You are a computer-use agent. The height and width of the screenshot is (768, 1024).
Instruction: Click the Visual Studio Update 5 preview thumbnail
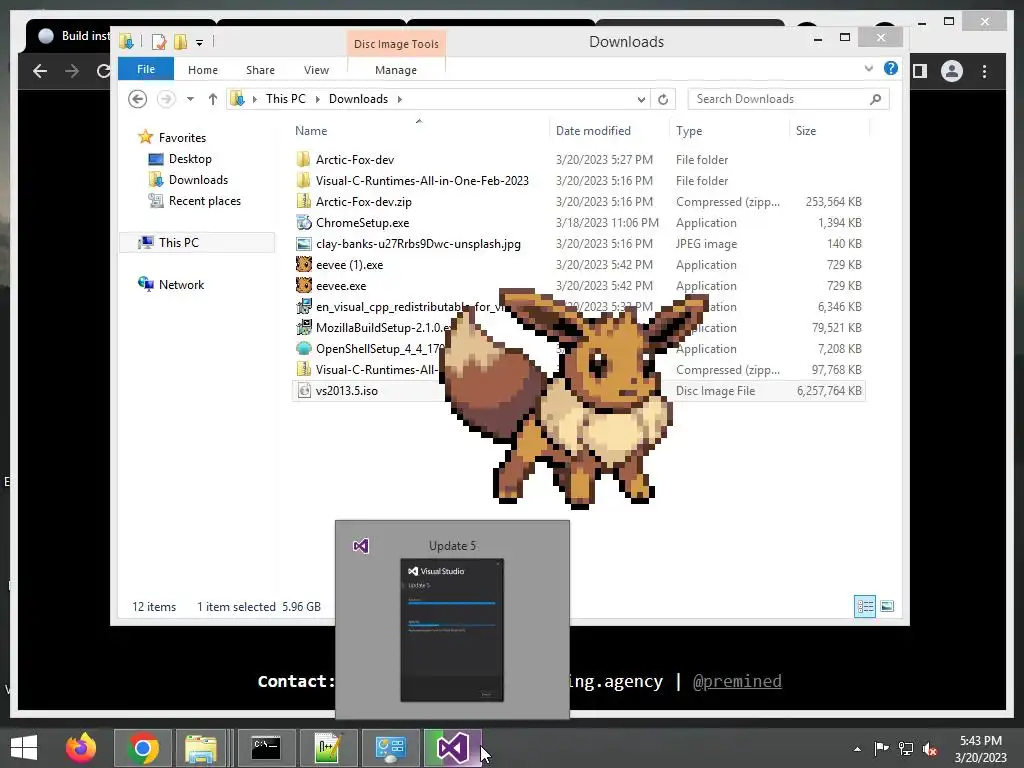point(452,630)
